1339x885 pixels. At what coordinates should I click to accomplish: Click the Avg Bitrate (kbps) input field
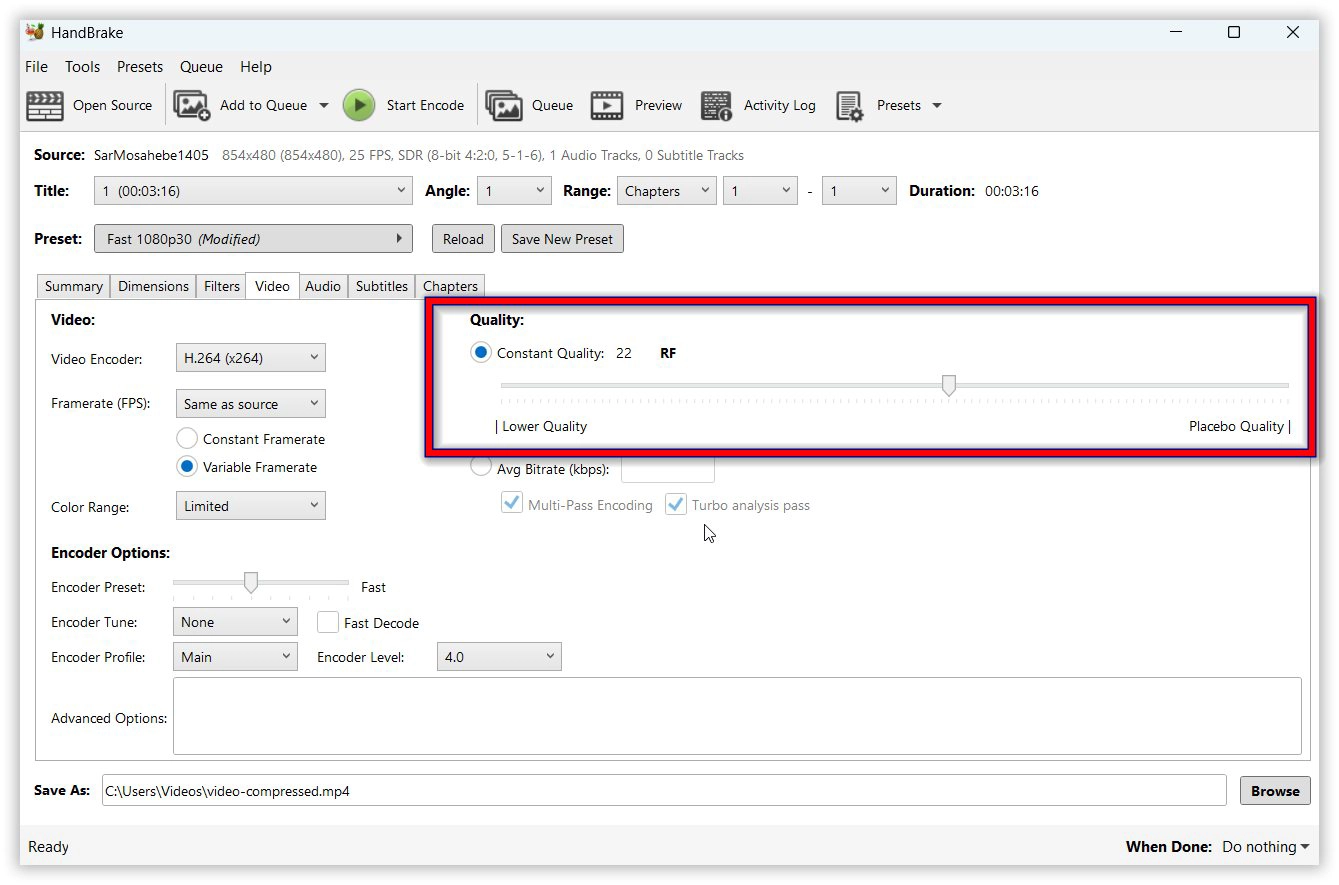point(668,468)
